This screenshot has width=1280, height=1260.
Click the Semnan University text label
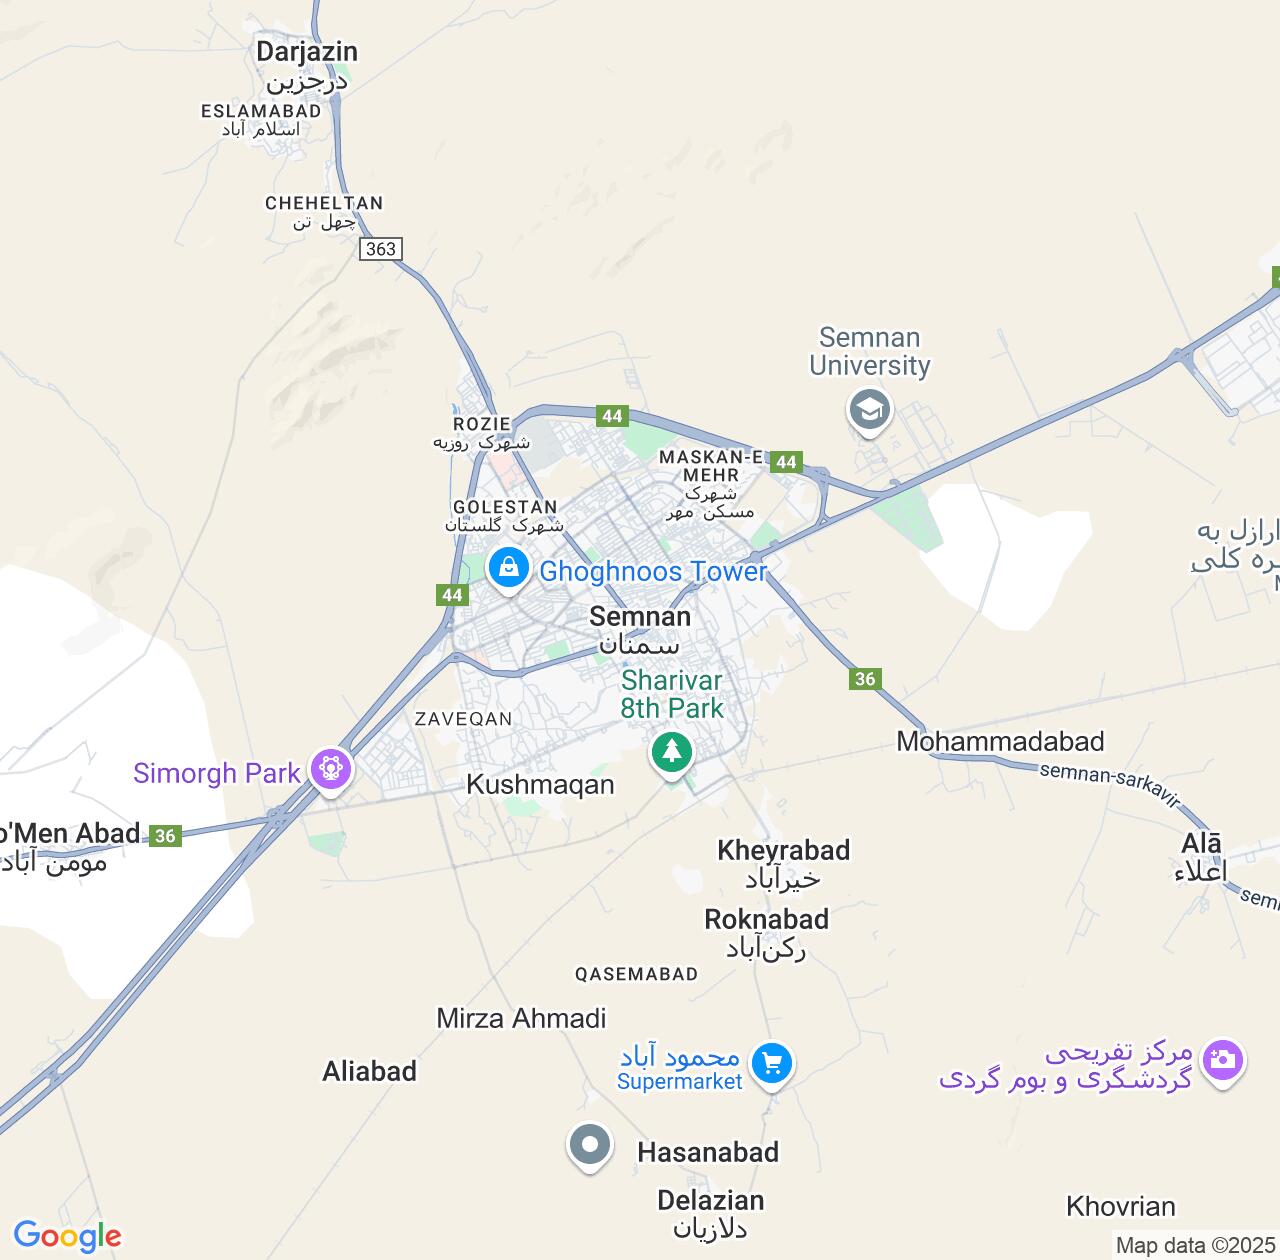pyautogui.click(x=870, y=352)
